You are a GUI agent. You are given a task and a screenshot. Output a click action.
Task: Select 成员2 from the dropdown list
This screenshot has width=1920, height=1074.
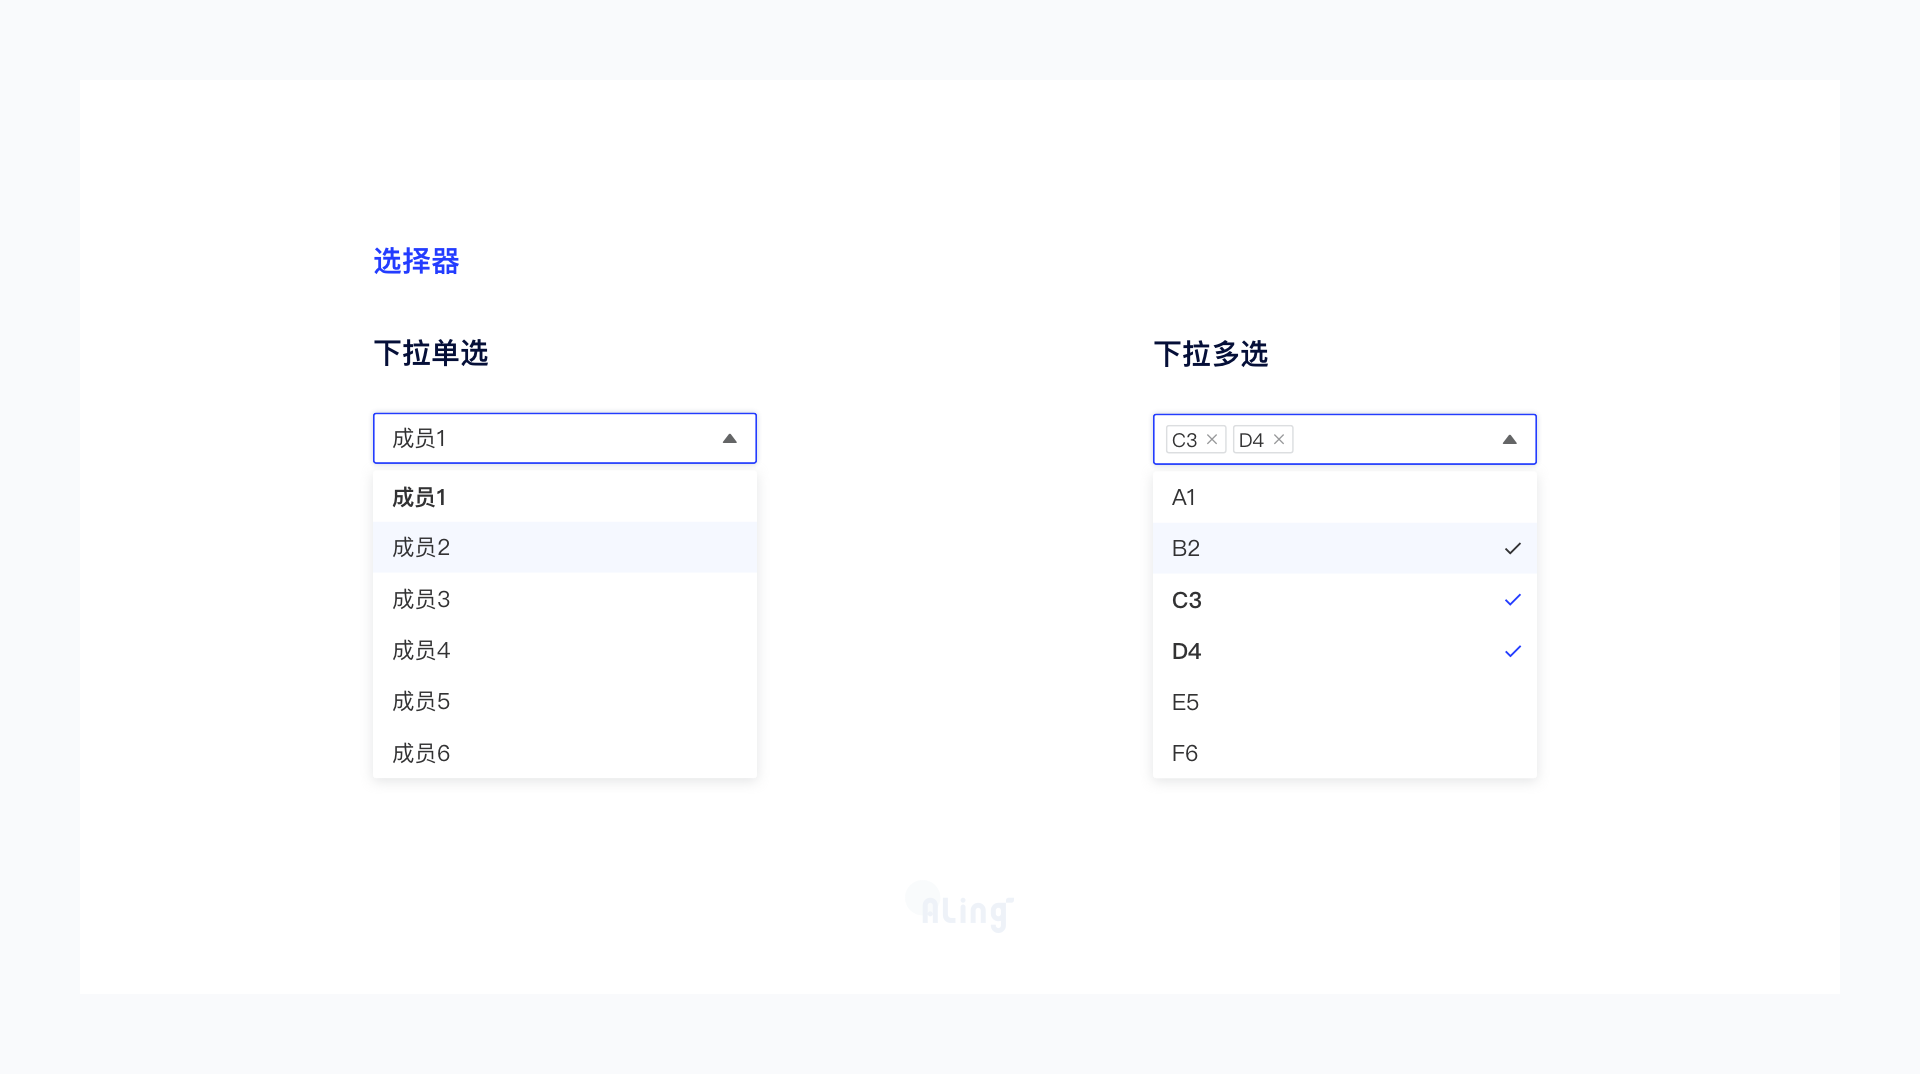[421, 548]
